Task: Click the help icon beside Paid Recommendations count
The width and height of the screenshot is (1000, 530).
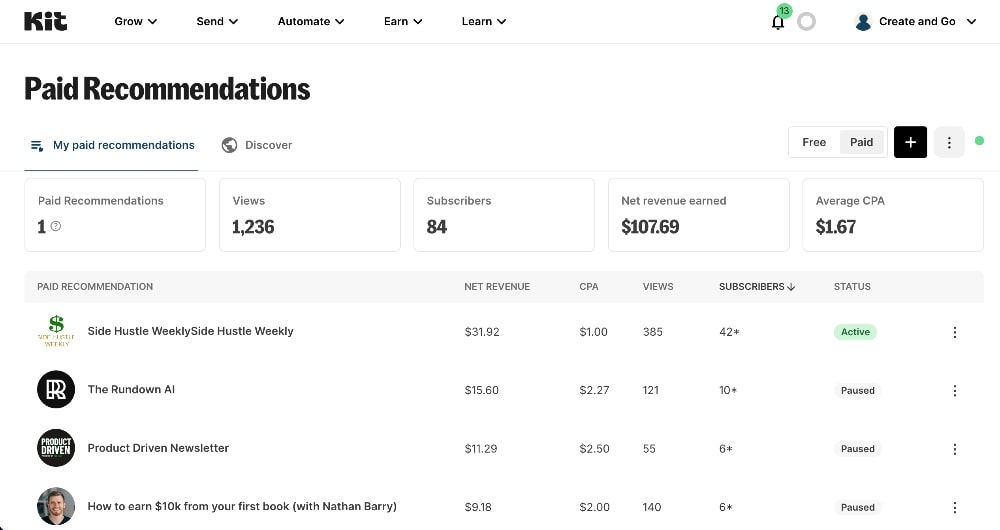Action: click(x=55, y=226)
